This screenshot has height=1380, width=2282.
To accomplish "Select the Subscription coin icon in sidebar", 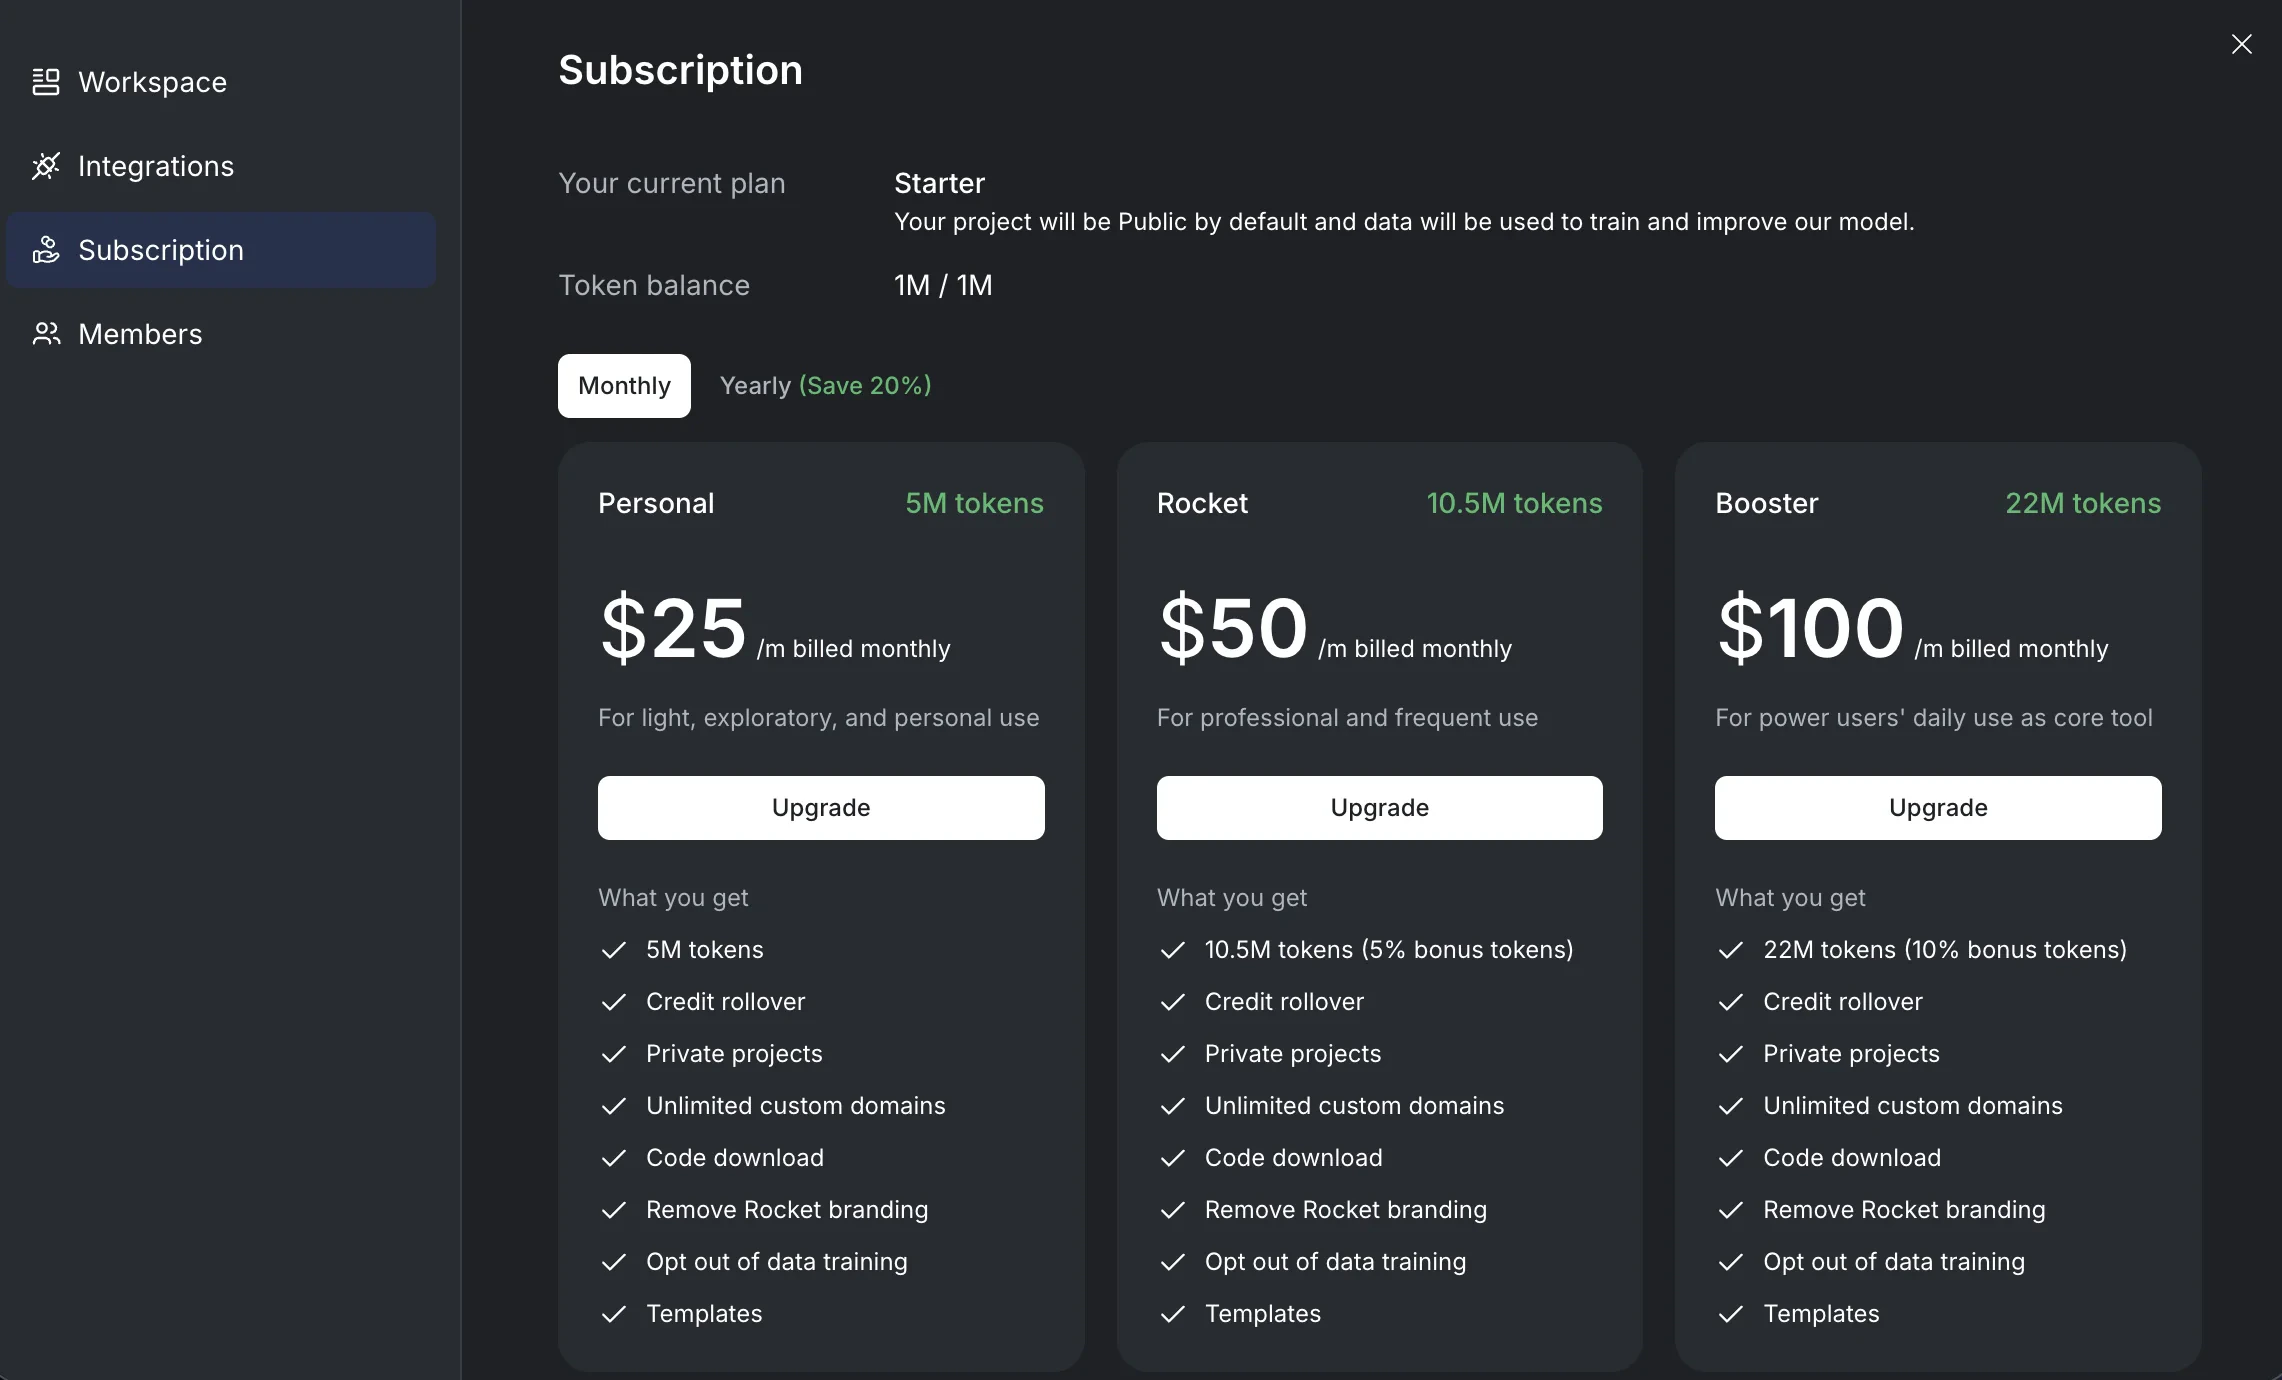I will [x=46, y=250].
